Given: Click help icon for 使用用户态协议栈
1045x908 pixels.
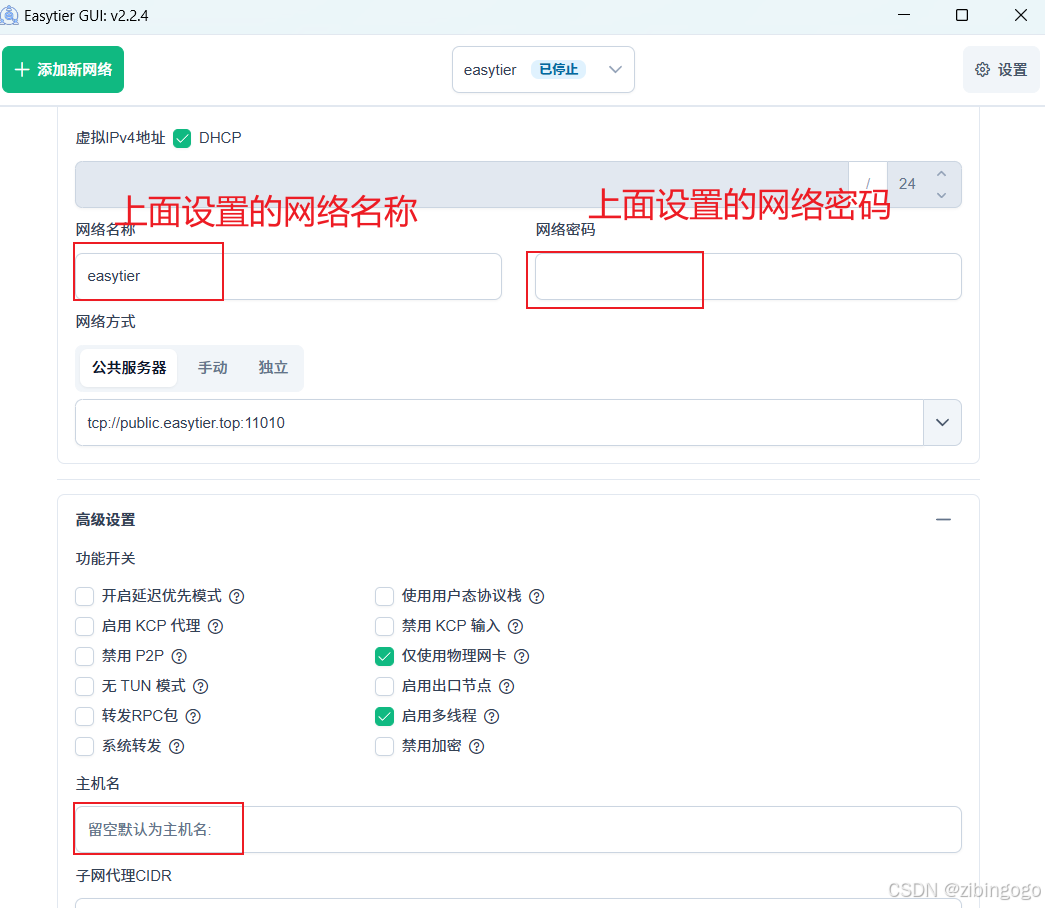Looking at the screenshot, I should [536, 596].
